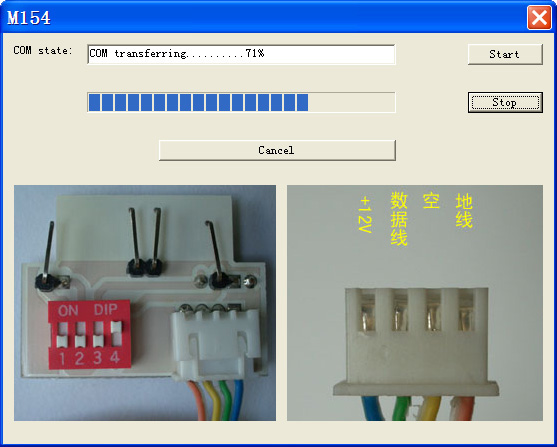Screen dimensions: 557x447
Task: Click the blue transfer progress bar
Action: click(241, 102)
